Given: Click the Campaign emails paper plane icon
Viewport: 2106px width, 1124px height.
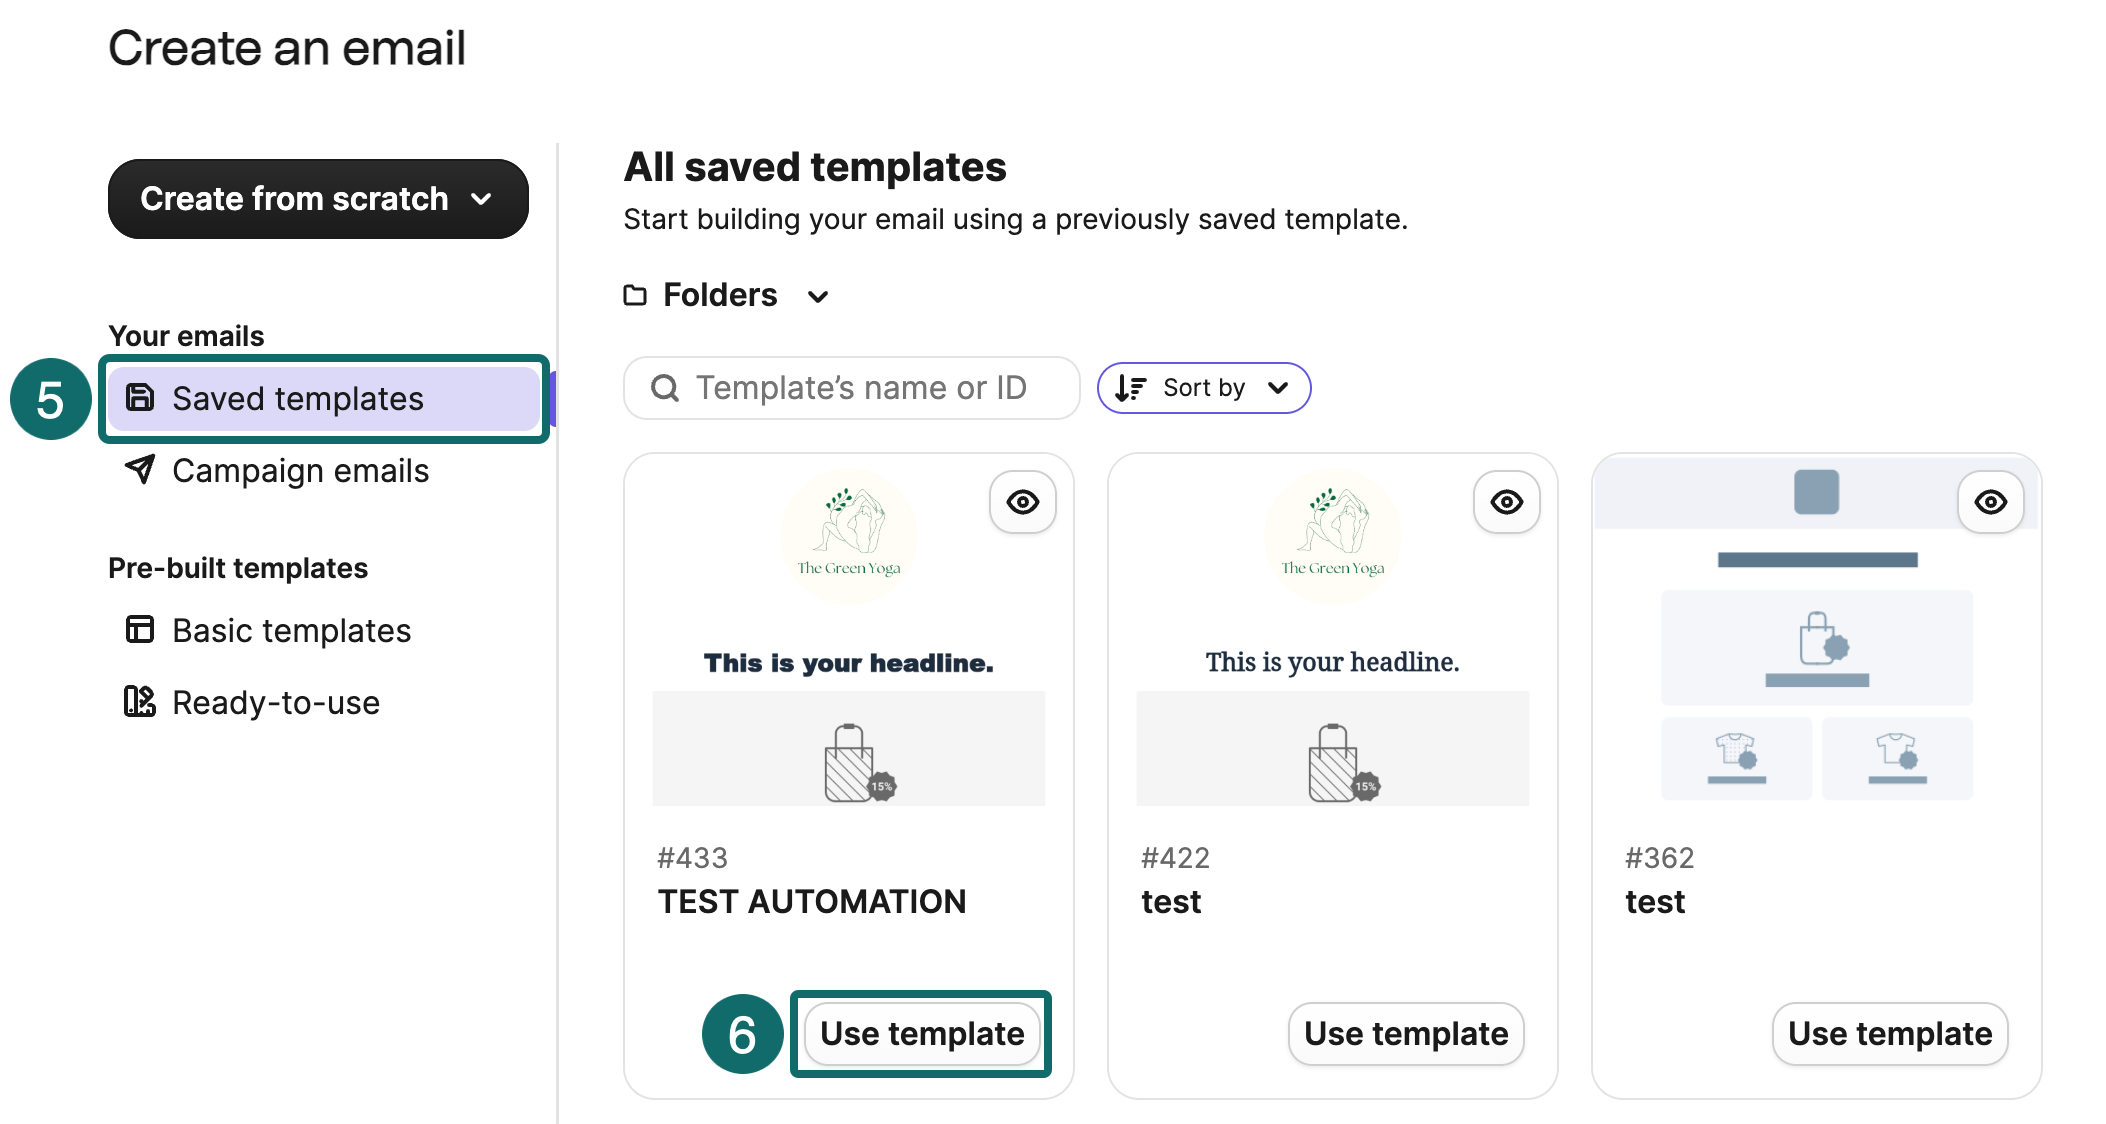Looking at the screenshot, I should [140, 470].
